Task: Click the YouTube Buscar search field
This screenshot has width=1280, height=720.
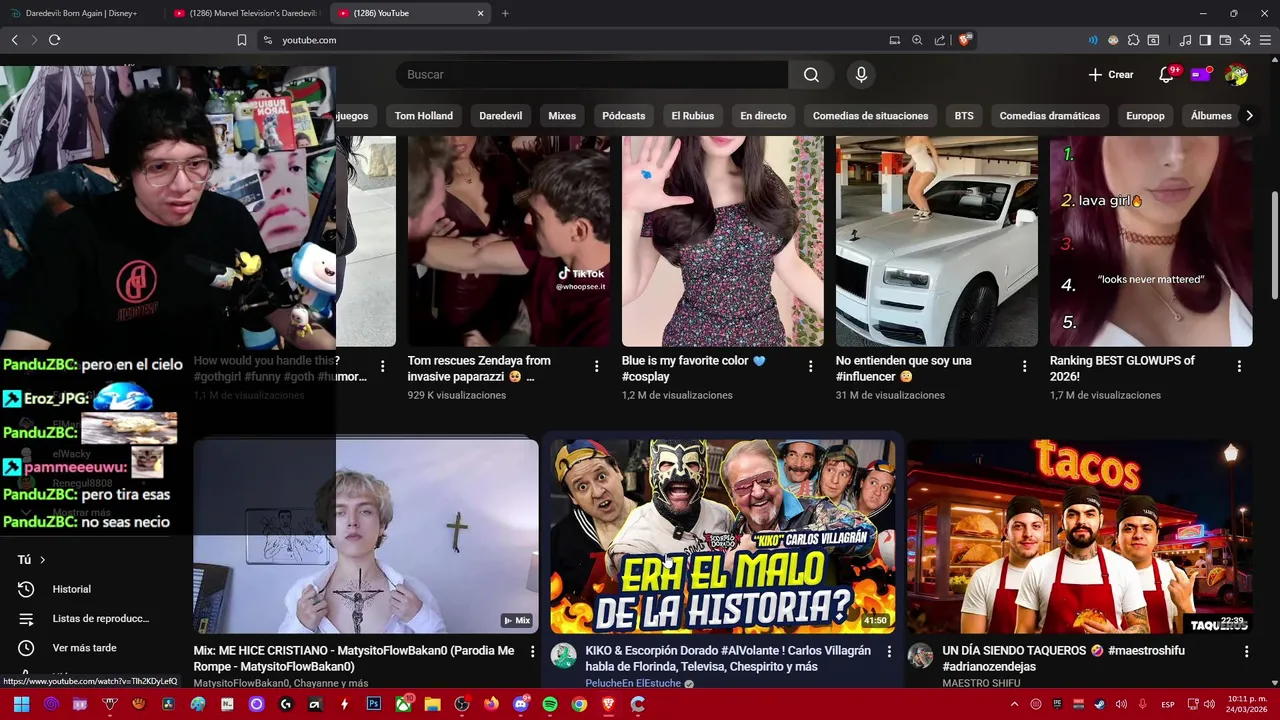Action: (591, 75)
